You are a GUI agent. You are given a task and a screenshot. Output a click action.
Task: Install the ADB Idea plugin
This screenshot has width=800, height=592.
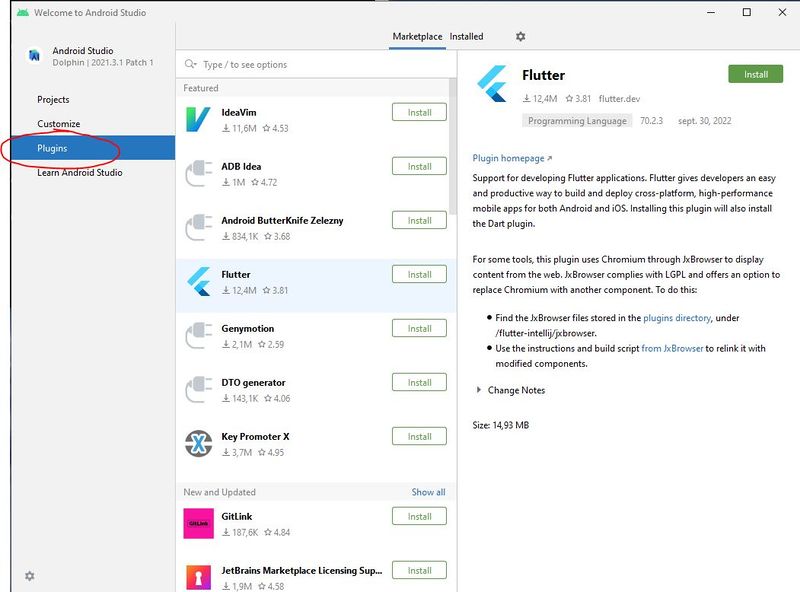point(419,166)
